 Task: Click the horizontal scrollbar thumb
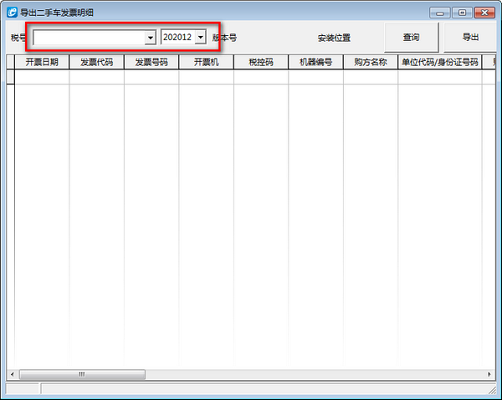pos(82,374)
